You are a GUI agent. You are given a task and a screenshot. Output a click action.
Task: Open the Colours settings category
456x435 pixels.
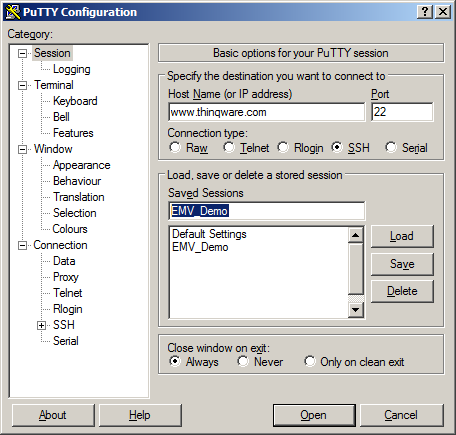point(70,229)
